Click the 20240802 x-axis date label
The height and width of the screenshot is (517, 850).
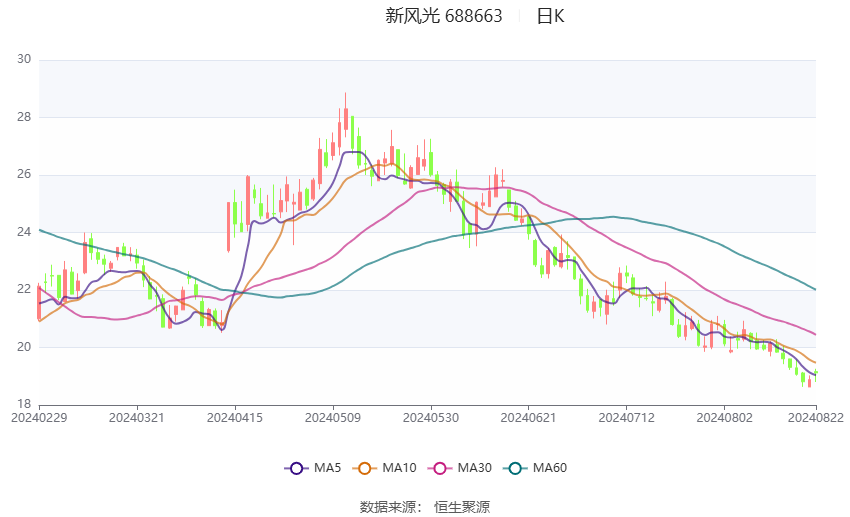tap(724, 418)
